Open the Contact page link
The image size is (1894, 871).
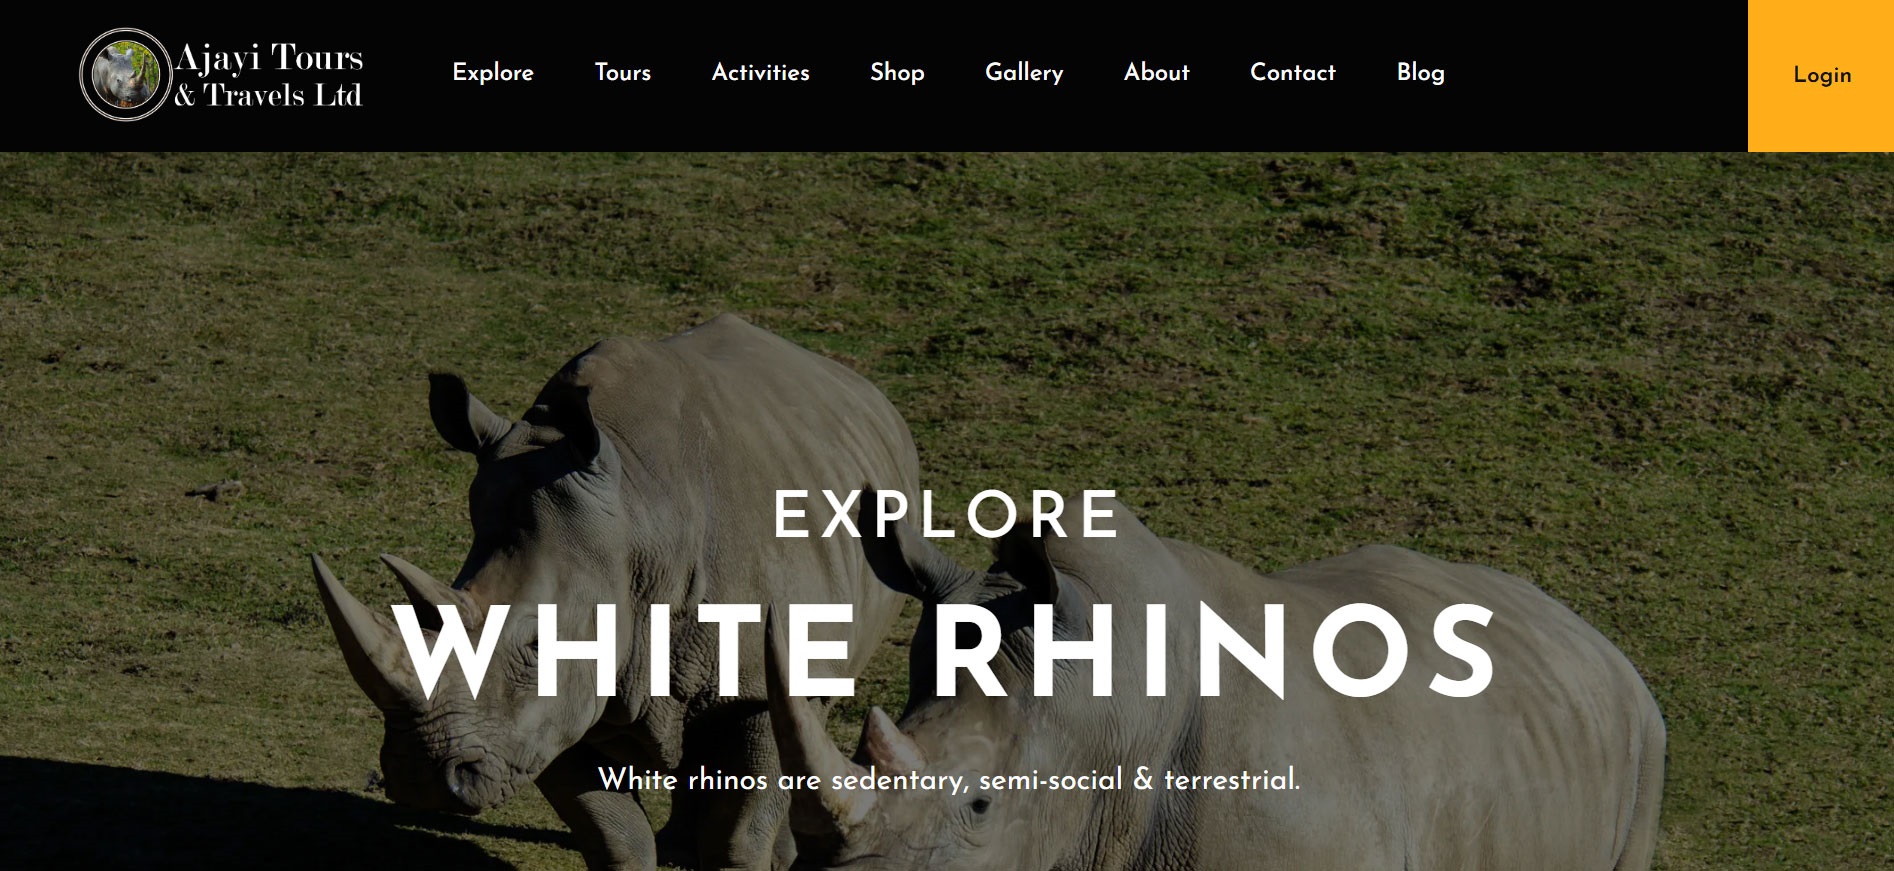click(x=1293, y=73)
